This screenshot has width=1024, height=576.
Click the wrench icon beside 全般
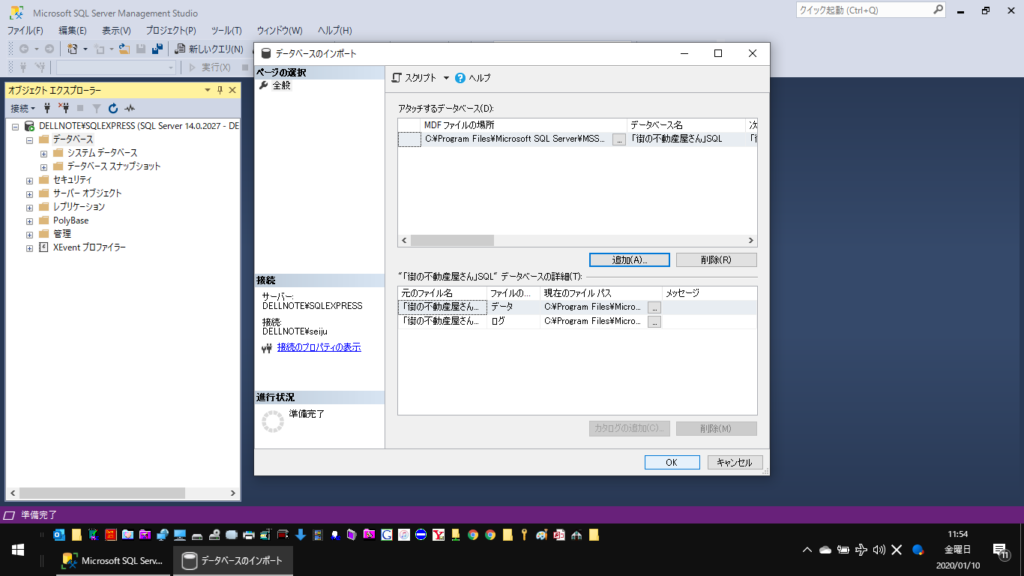click(x=264, y=86)
